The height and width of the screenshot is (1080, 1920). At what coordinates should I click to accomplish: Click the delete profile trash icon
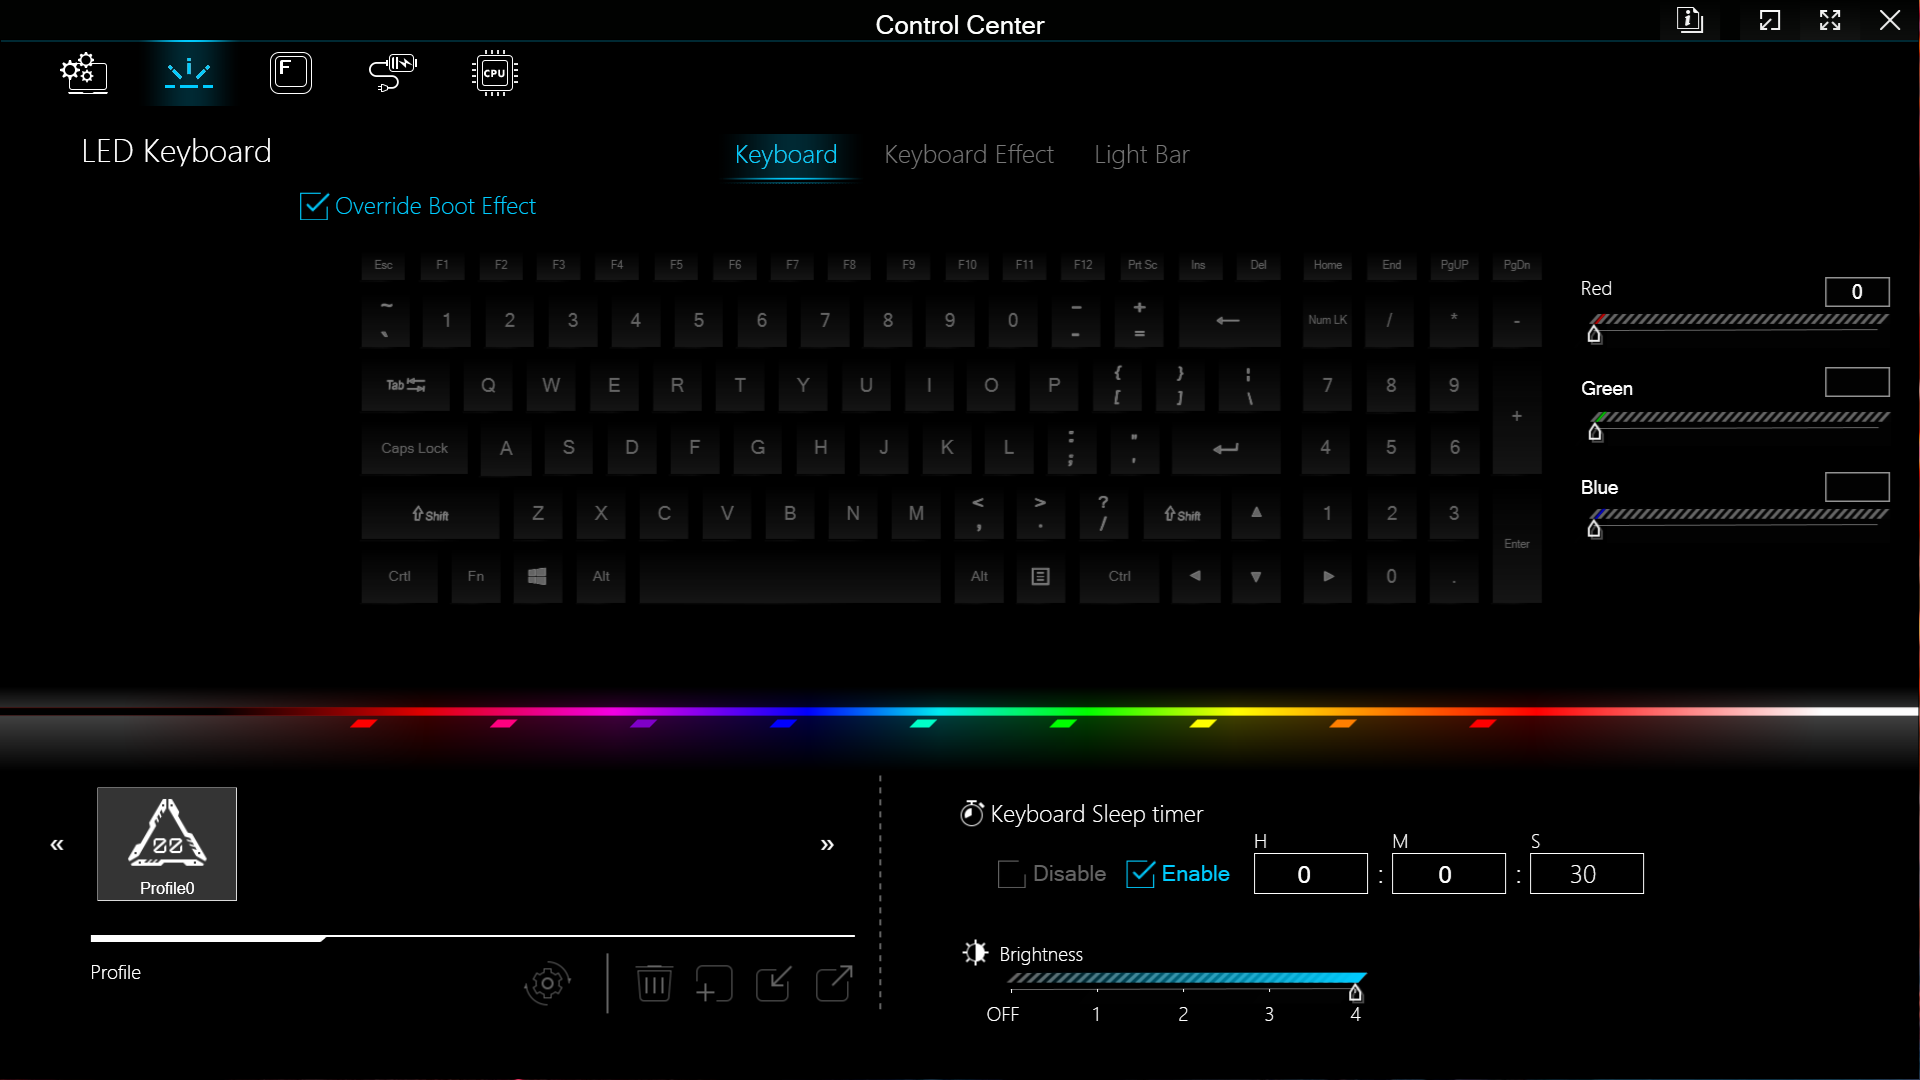[x=654, y=984]
